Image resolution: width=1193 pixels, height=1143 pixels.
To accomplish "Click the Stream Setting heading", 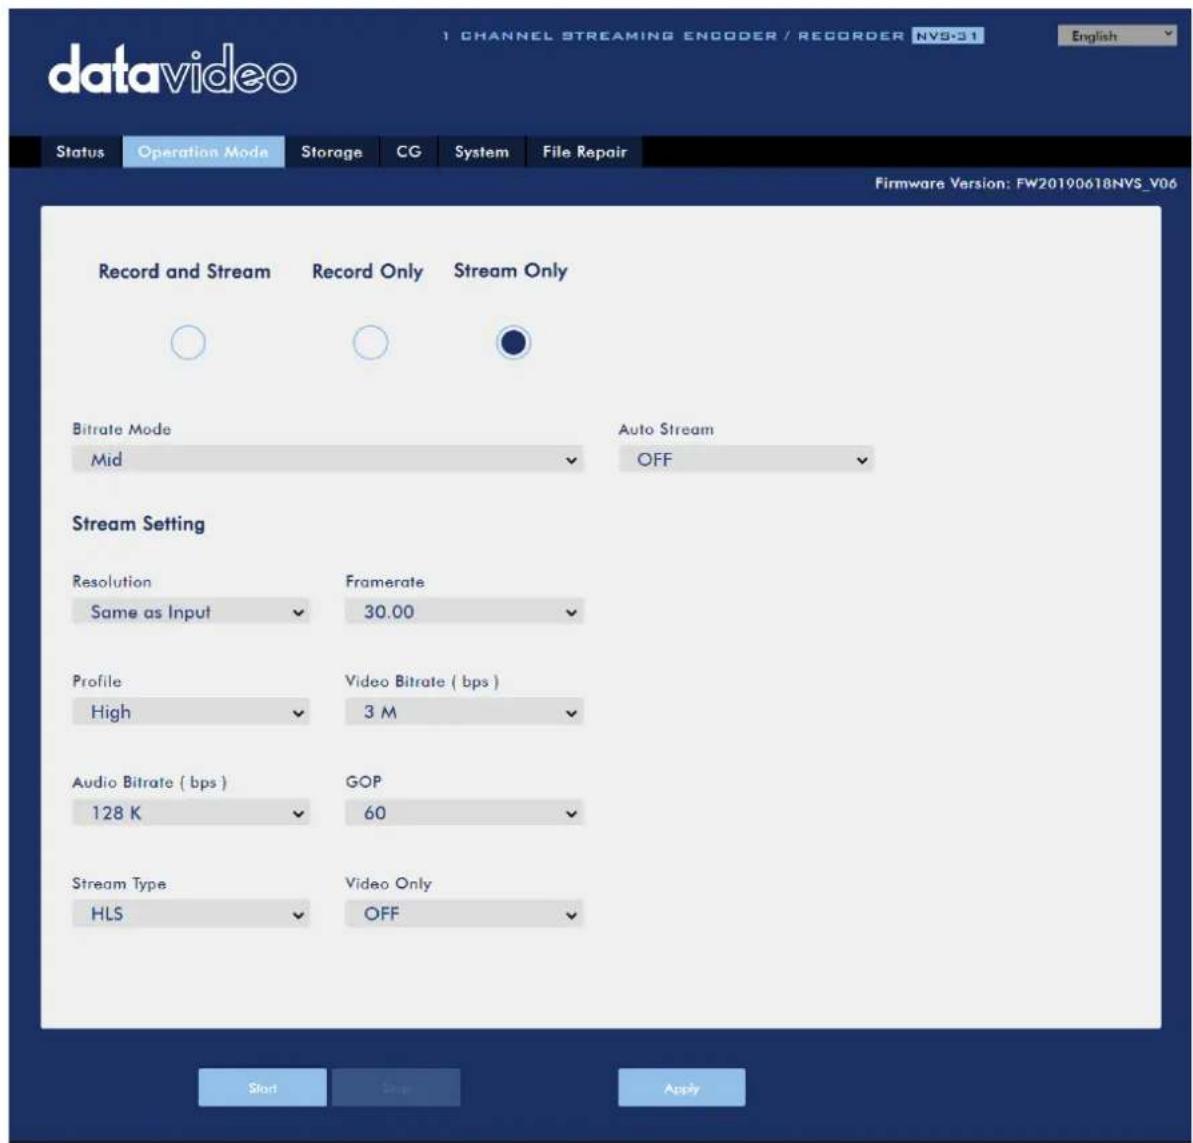I will pyautogui.click(x=138, y=524).
